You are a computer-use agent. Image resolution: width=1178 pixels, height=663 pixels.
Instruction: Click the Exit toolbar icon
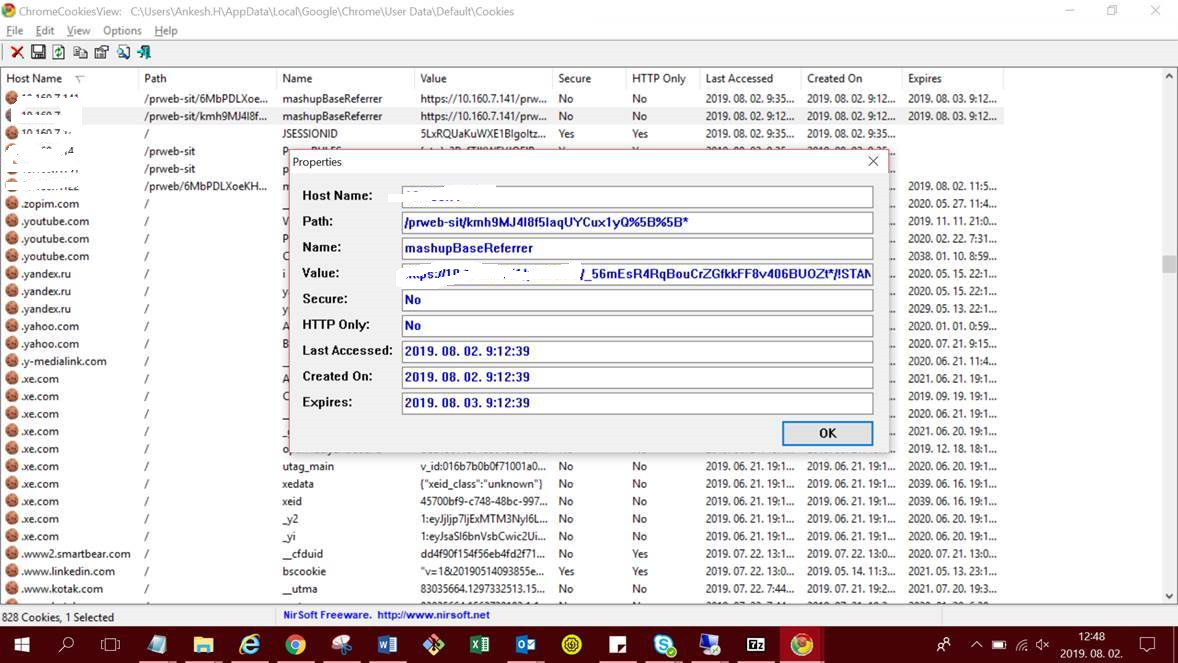coord(144,52)
